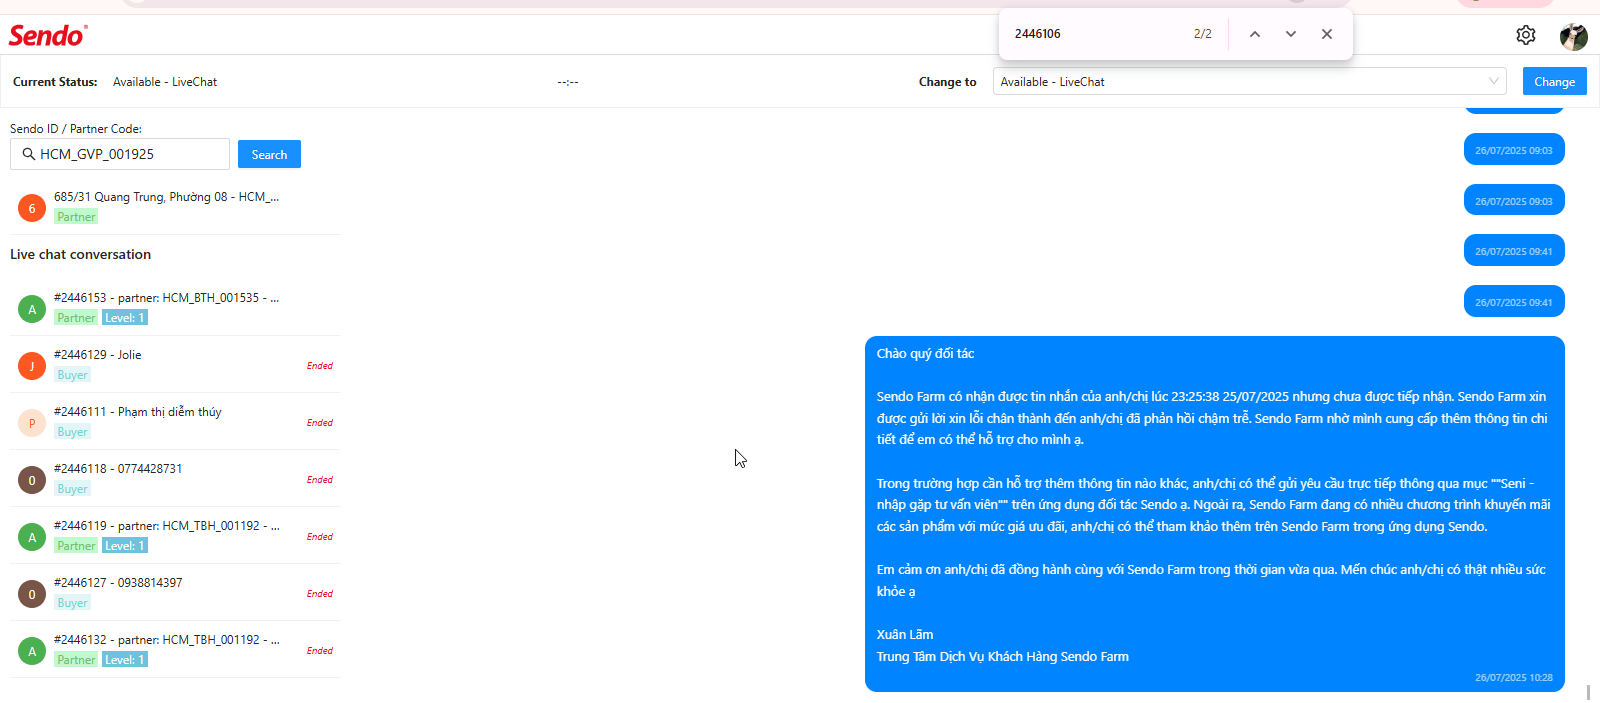This screenshot has height=703, width=1600.
Task: Open conversation #2446132 partner HCM_TBH_001192
Action: [175, 650]
